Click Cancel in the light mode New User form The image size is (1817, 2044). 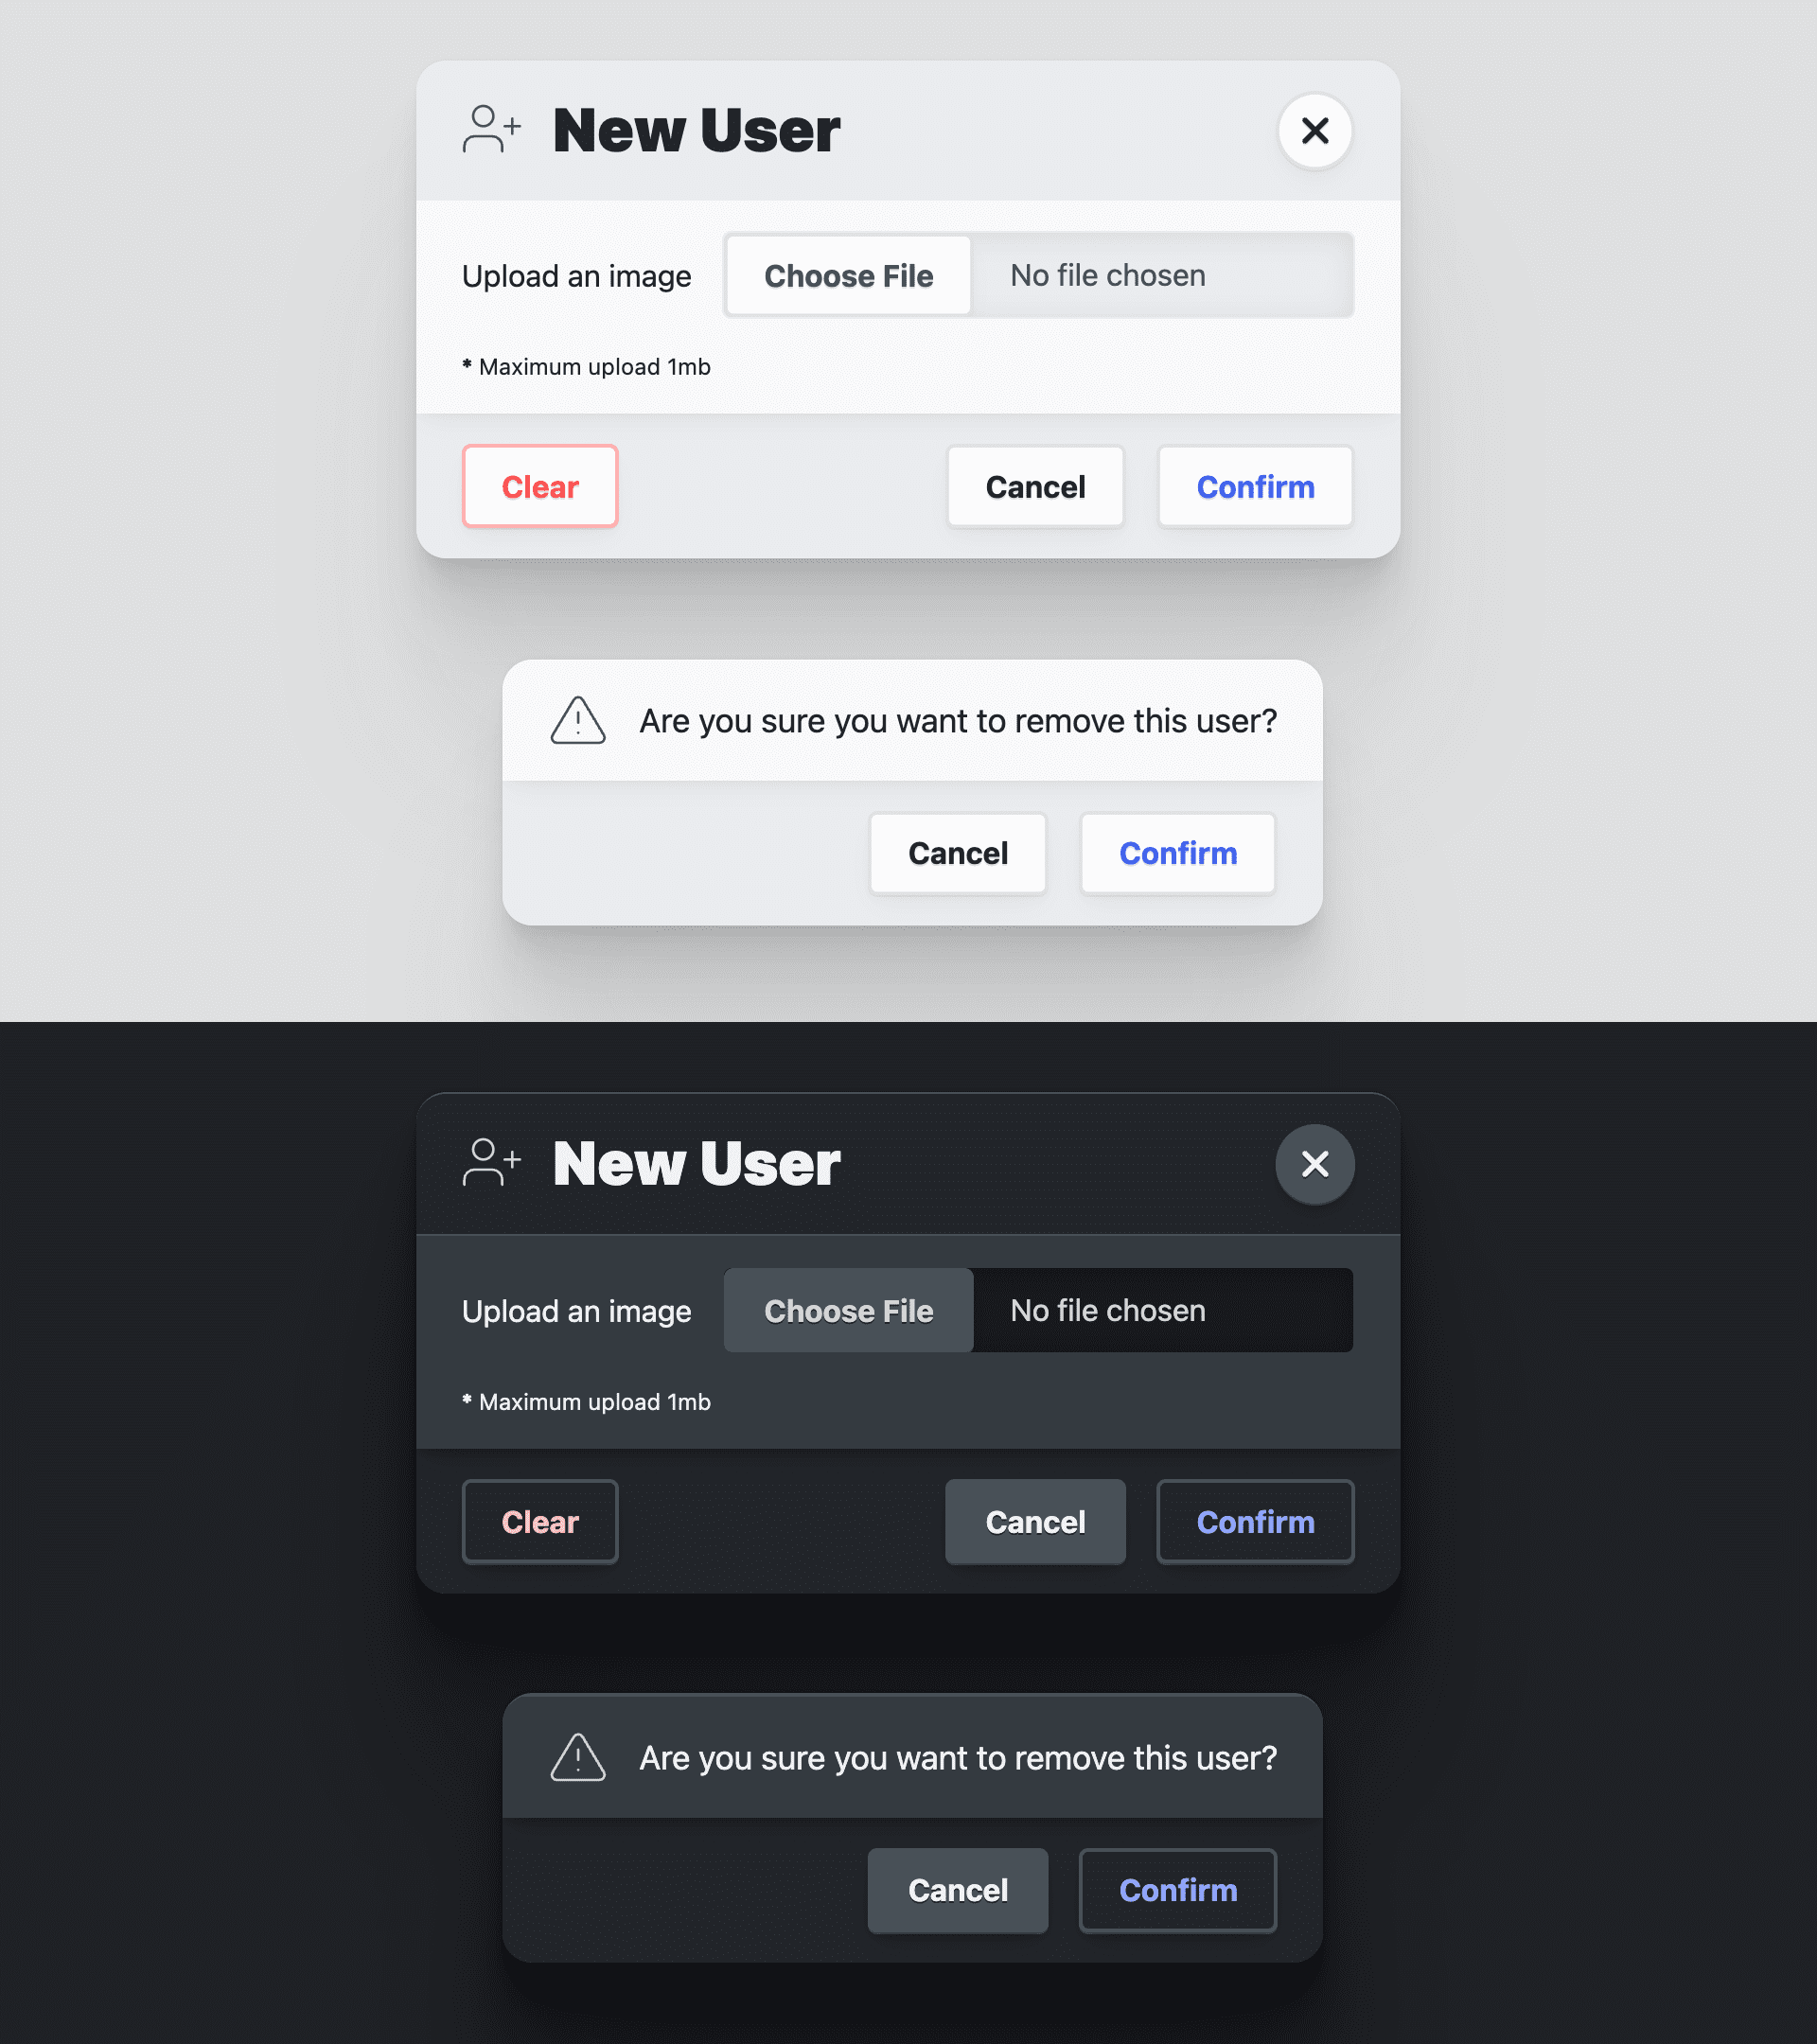[x=1034, y=485]
